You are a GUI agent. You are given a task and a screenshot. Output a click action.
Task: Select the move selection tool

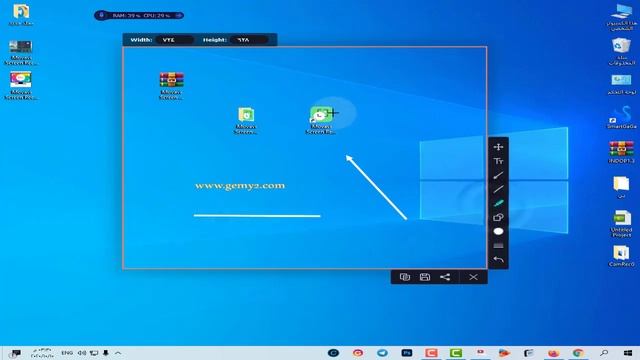pos(498,147)
